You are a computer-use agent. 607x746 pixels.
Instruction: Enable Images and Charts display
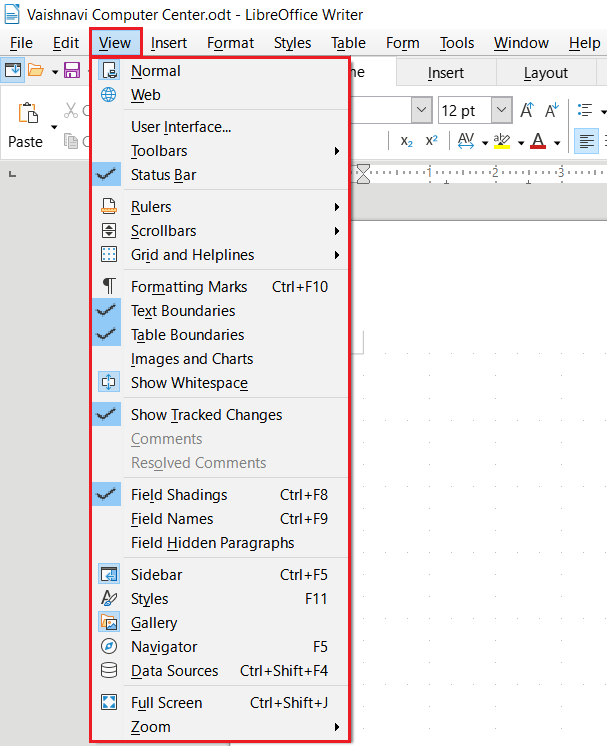[x=220, y=359]
